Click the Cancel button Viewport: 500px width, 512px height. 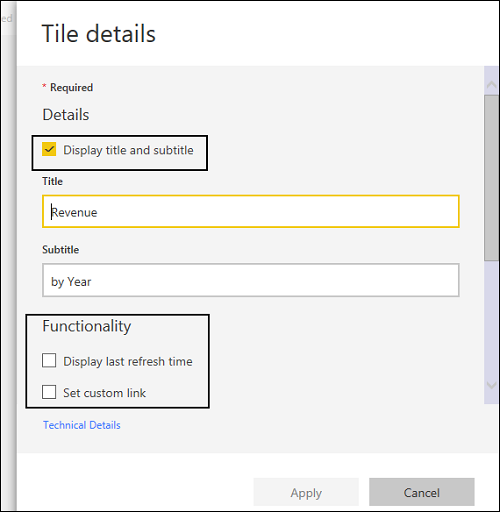tap(422, 492)
